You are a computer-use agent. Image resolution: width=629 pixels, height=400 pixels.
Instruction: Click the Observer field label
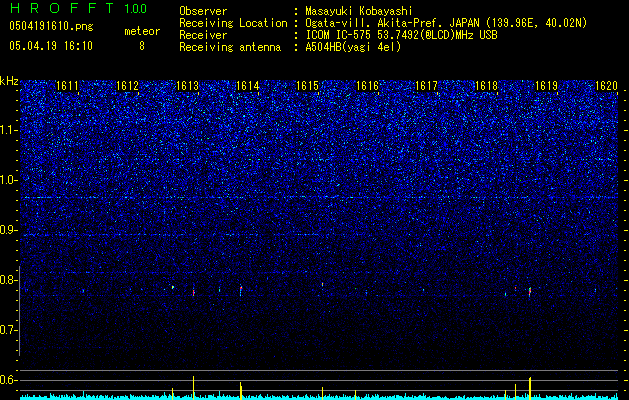[x=203, y=11]
